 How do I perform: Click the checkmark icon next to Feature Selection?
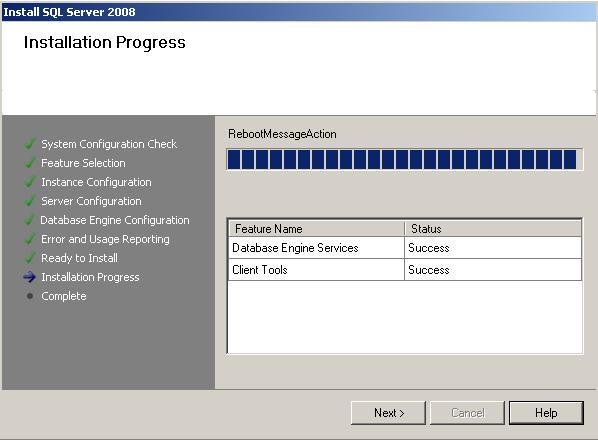pyautogui.click(x=30, y=163)
